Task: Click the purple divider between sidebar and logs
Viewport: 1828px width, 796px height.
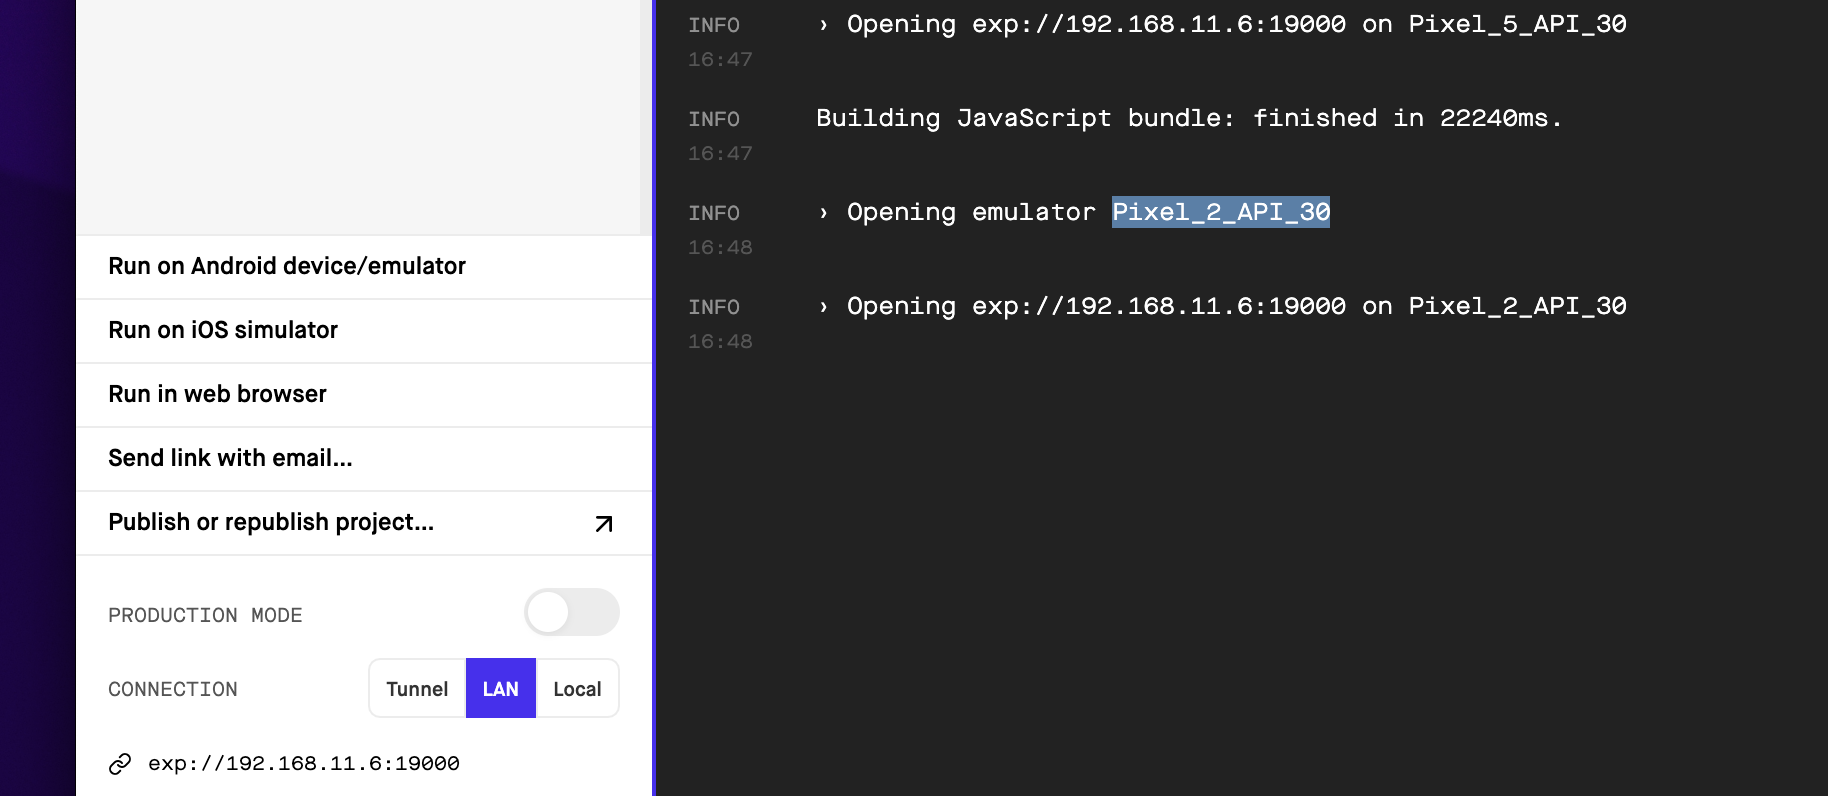Action: tap(653, 400)
